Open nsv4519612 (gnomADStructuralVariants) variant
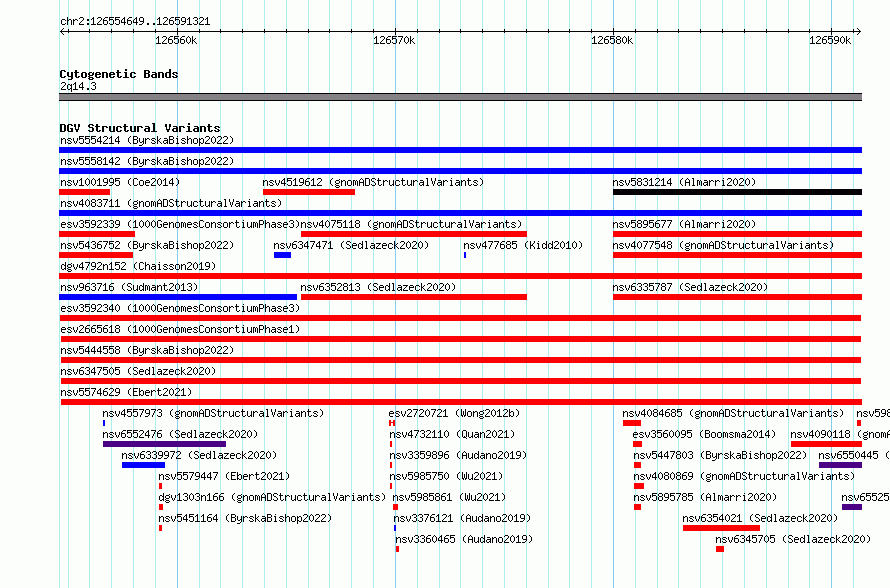The image size is (890, 588). click(x=373, y=182)
